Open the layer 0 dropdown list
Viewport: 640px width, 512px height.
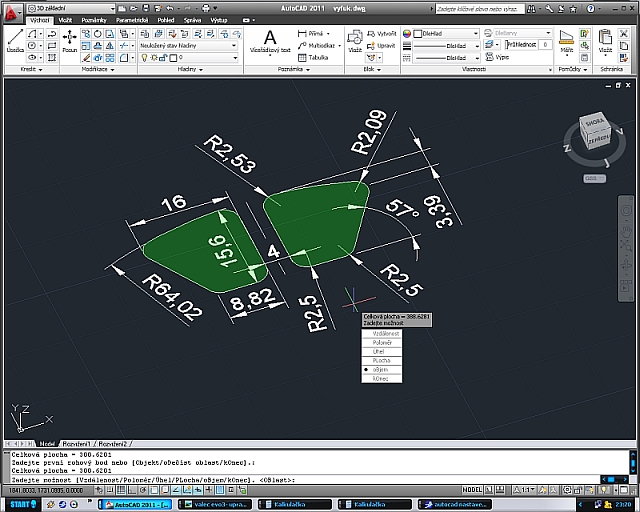(x=188, y=58)
